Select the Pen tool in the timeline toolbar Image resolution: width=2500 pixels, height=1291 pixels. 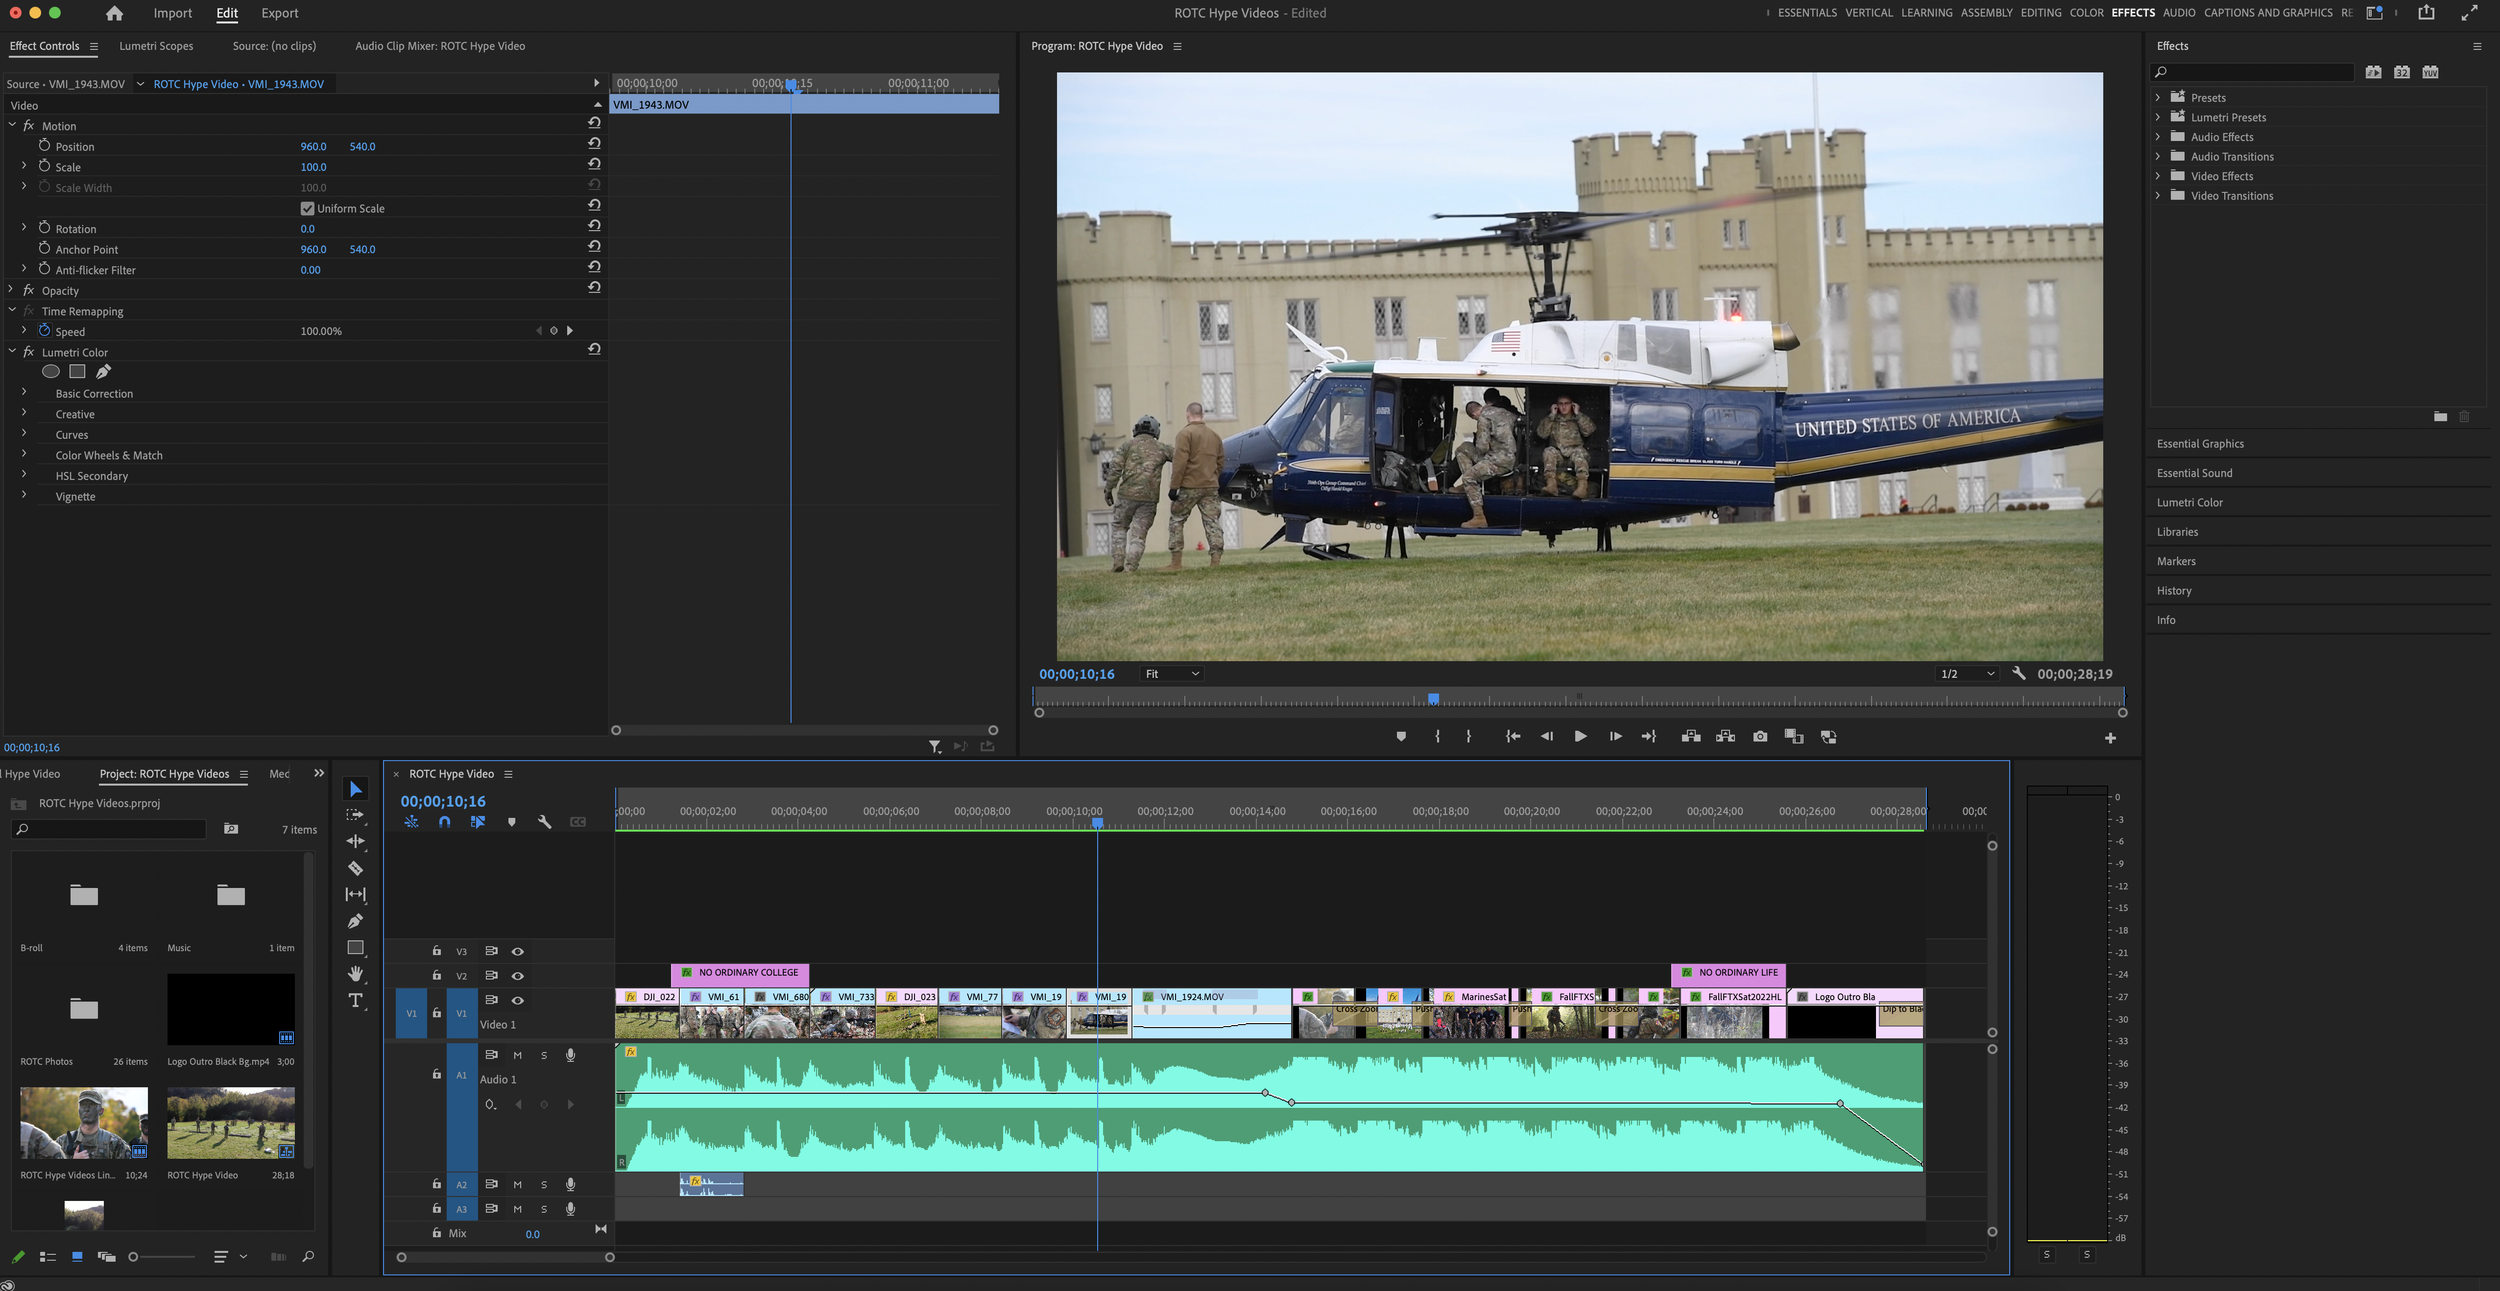356,921
